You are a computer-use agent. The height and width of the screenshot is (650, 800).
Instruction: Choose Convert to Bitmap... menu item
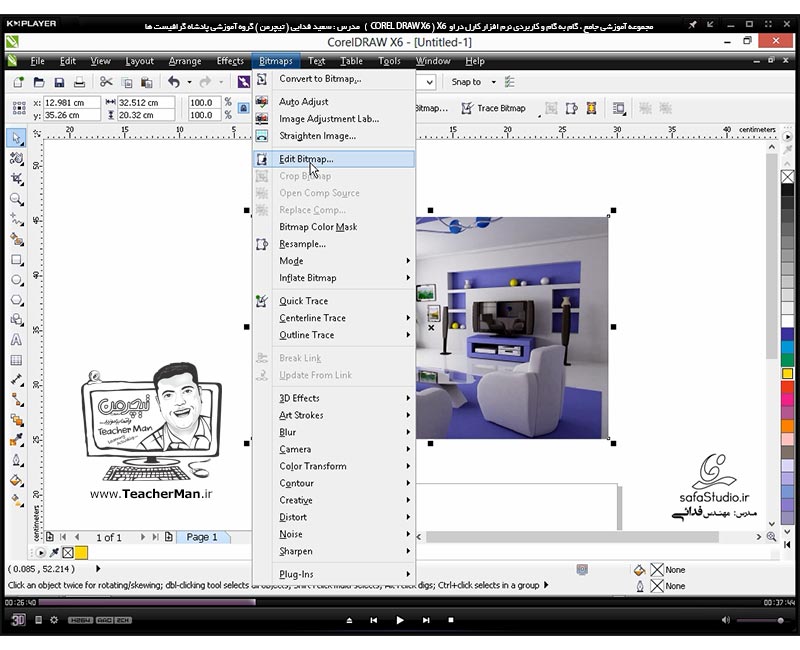click(334, 79)
